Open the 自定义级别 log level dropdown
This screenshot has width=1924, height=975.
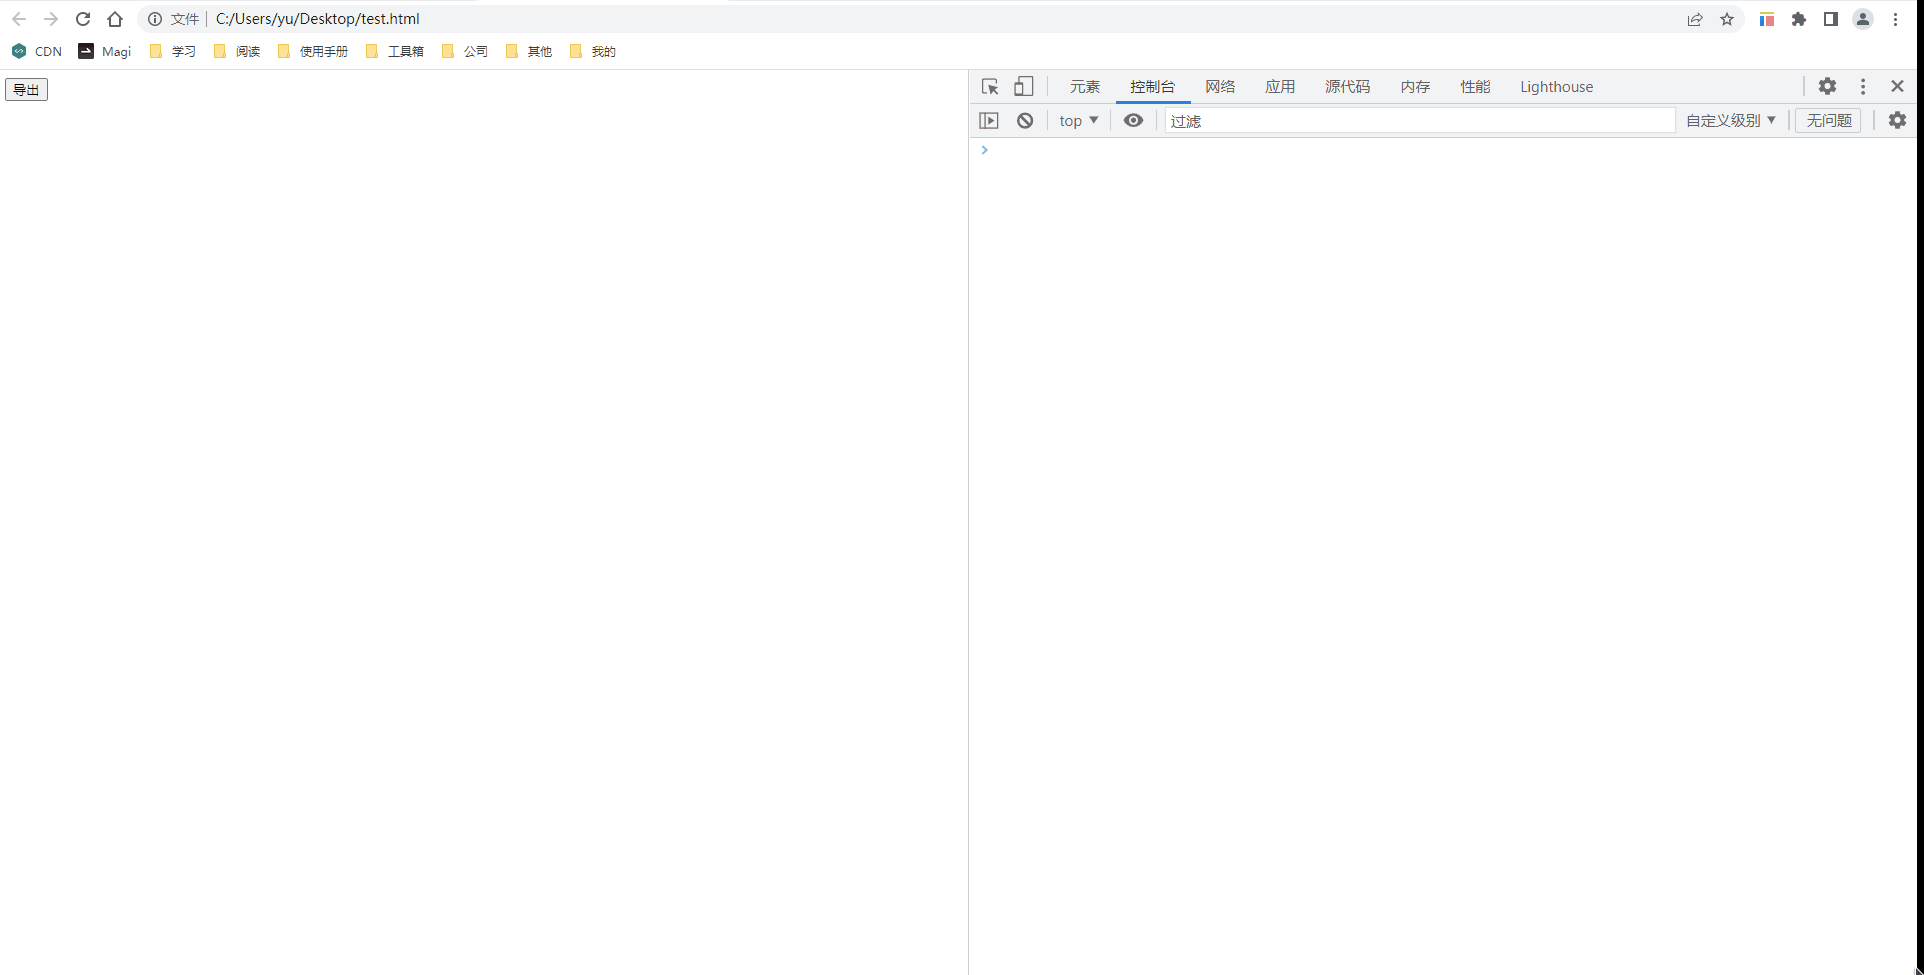point(1731,120)
